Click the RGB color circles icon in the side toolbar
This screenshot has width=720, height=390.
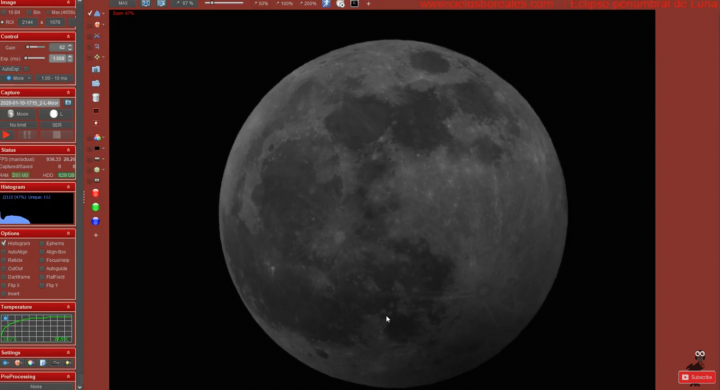click(x=97, y=137)
